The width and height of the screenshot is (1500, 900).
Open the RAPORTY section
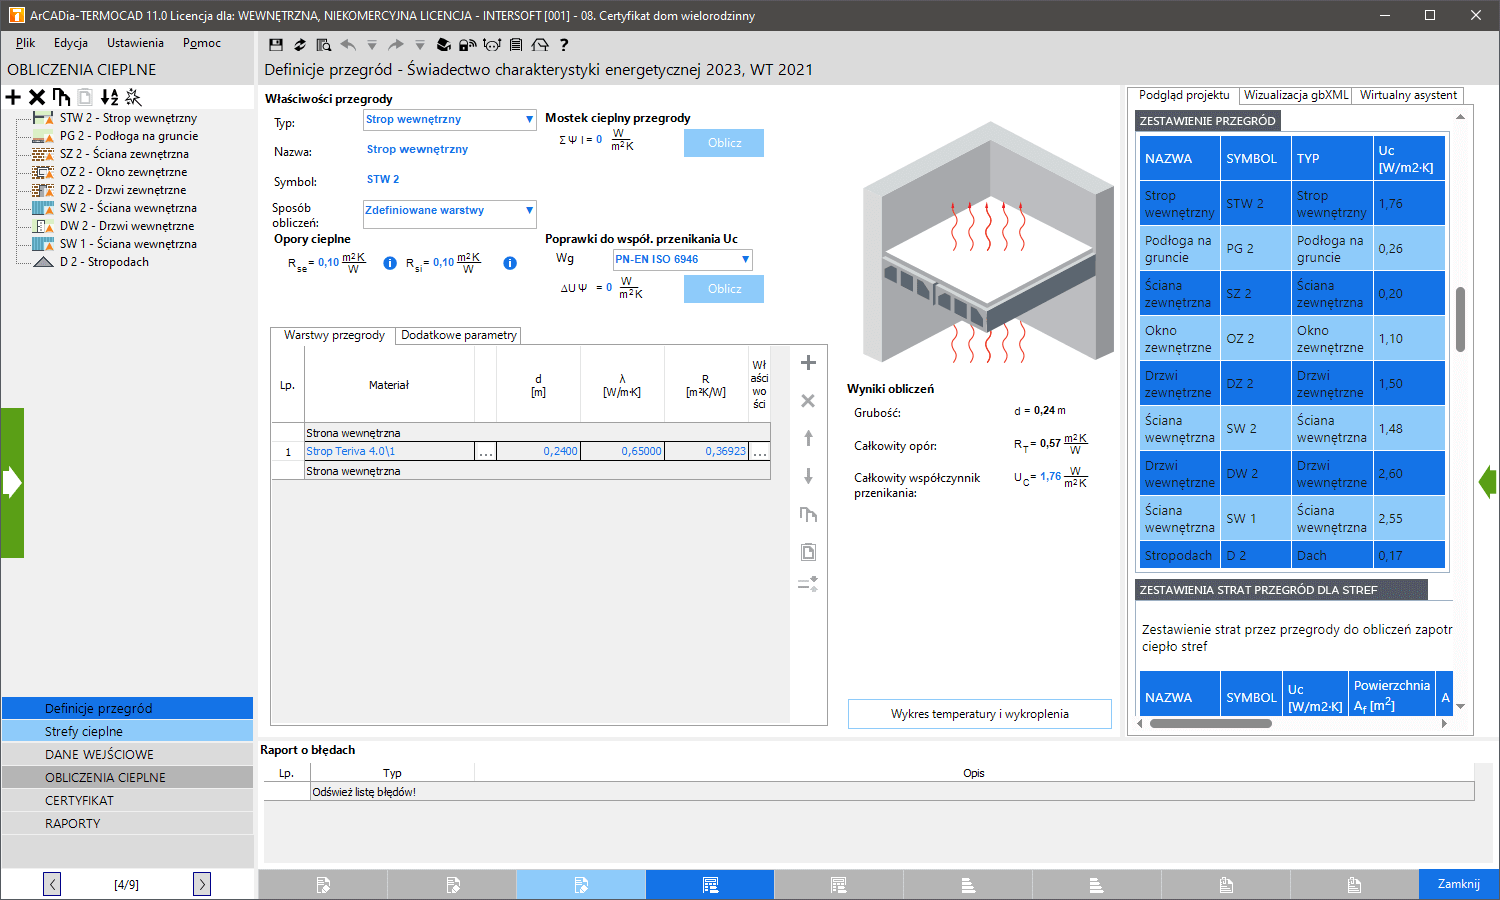coord(127,823)
